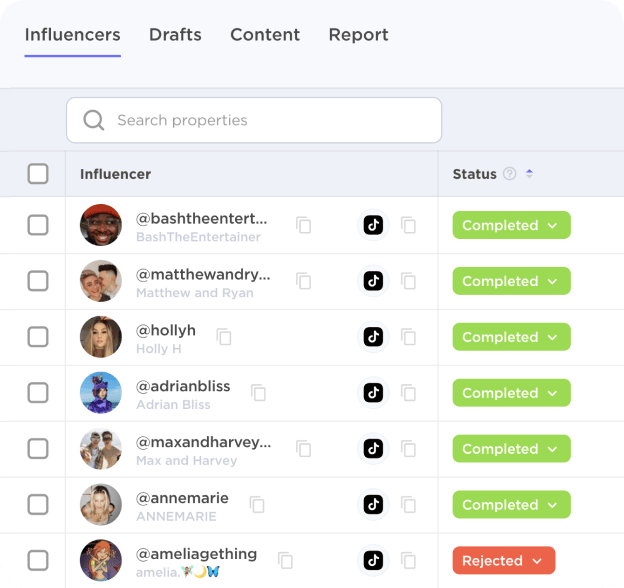Click the Max and Harvey name link
This screenshot has width=624, height=588.
(186, 461)
